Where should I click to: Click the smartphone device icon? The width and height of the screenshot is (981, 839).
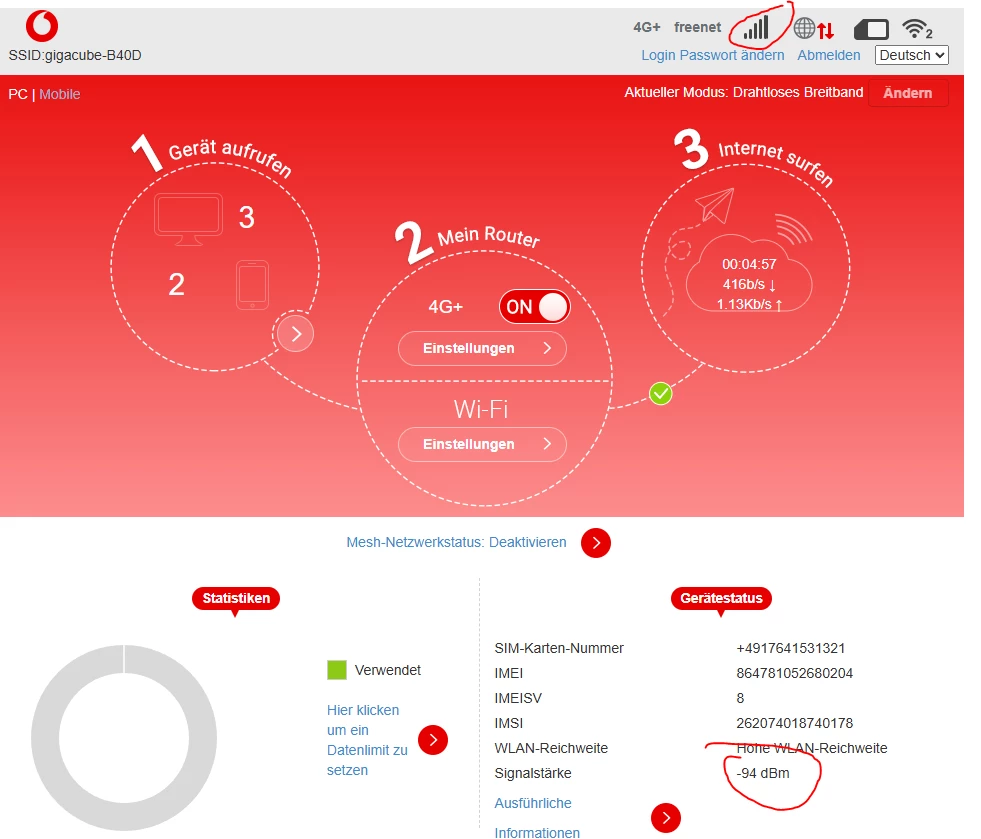coord(252,285)
